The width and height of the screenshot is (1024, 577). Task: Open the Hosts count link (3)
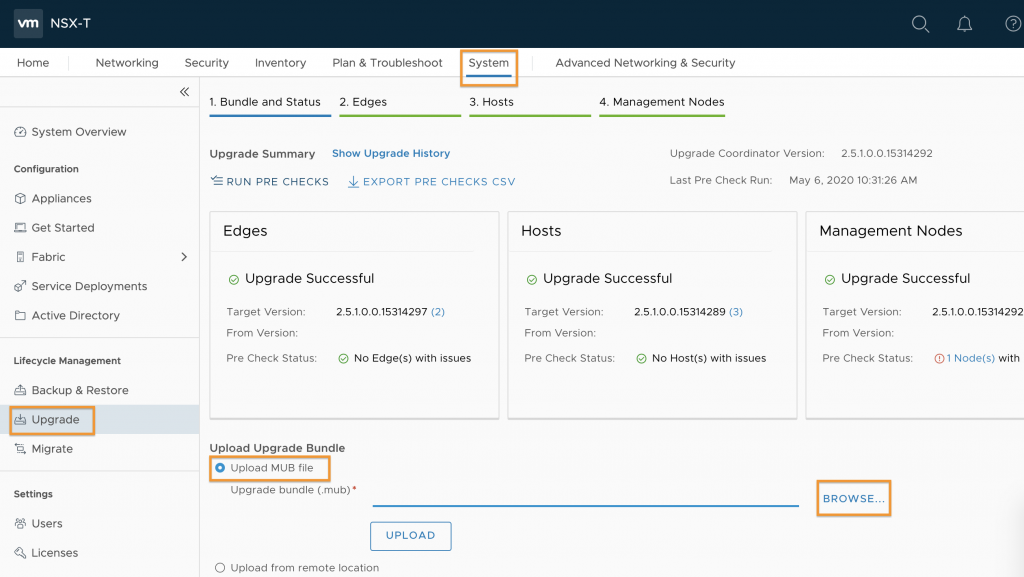tap(735, 312)
